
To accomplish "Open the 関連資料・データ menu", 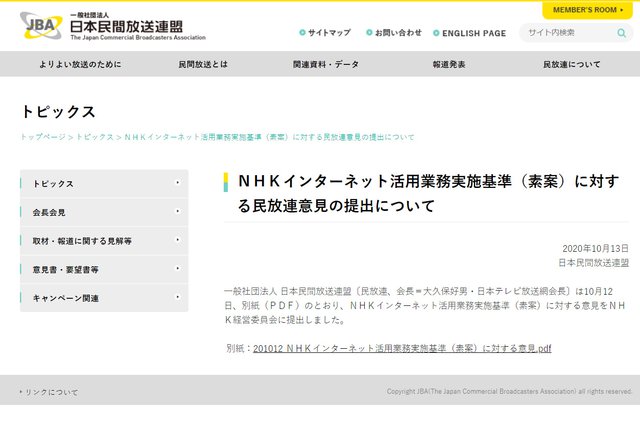I will [326, 64].
